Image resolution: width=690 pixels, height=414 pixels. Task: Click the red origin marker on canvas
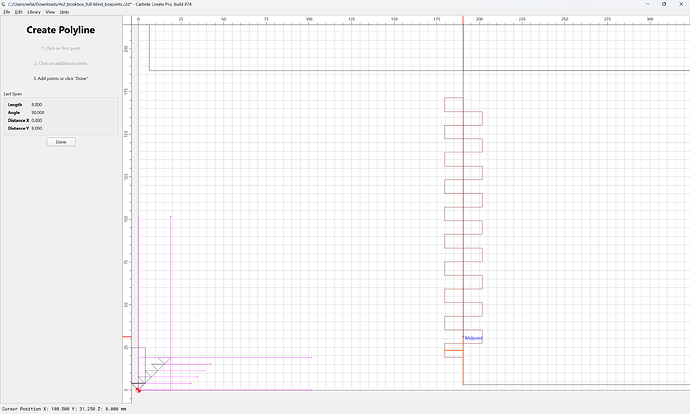(x=138, y=390)
